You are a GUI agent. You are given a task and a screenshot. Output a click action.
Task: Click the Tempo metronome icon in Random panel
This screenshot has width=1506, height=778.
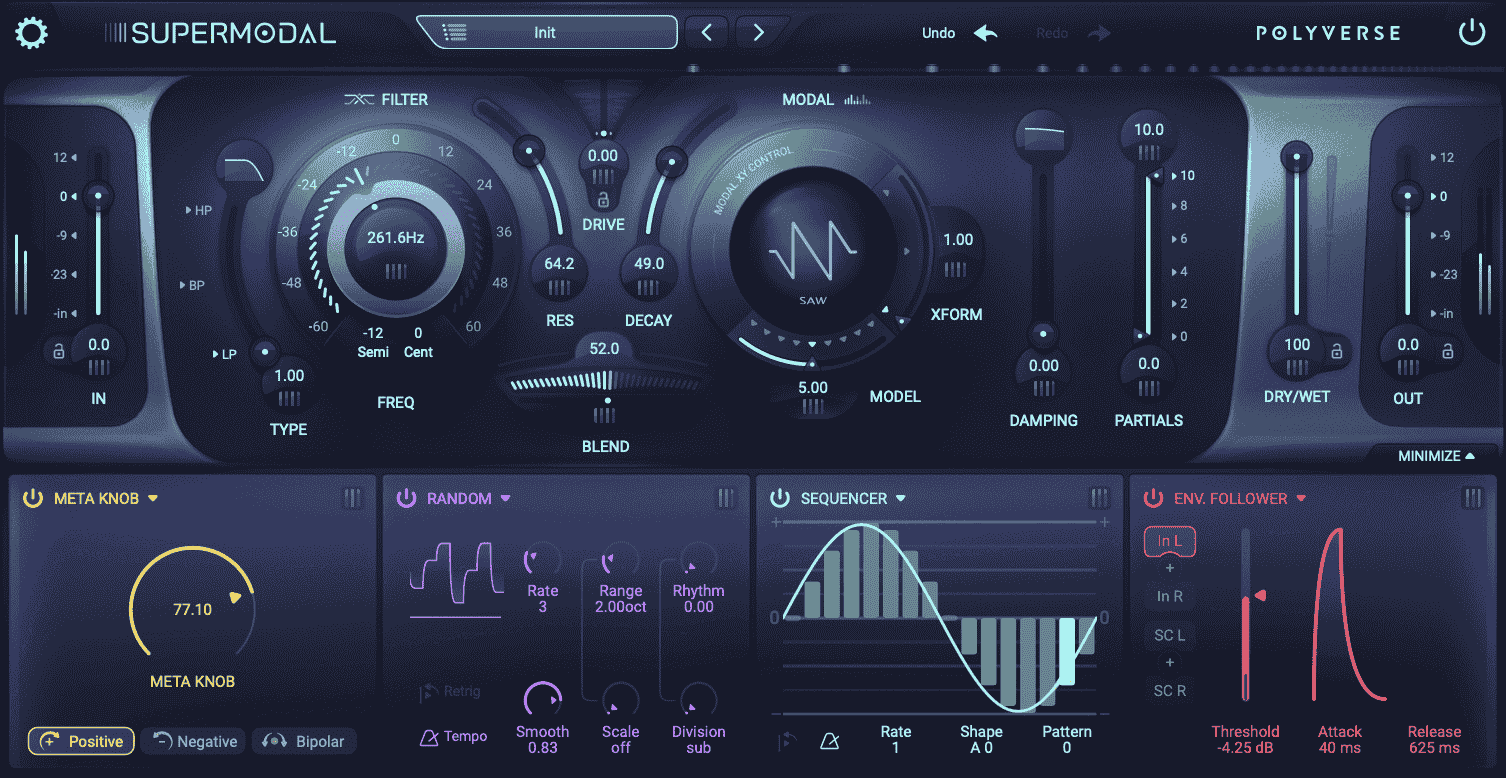pyautogui.click(x=427, y=736)
